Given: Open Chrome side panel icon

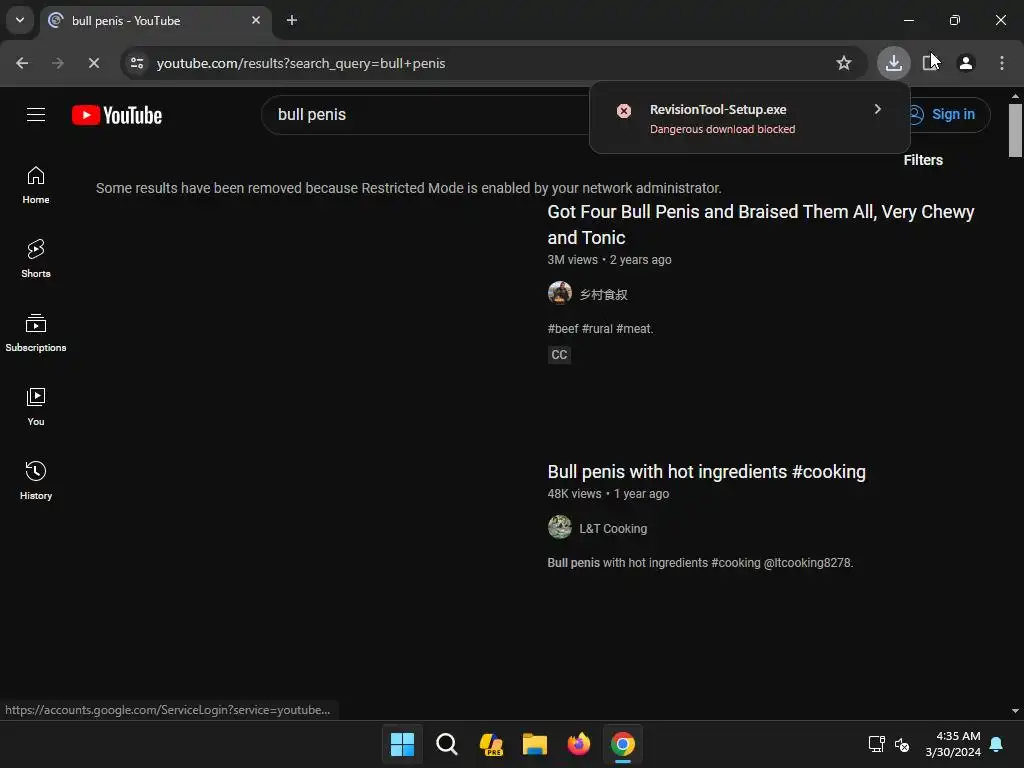Looking at the screenshot, I should tap(930, 63).
